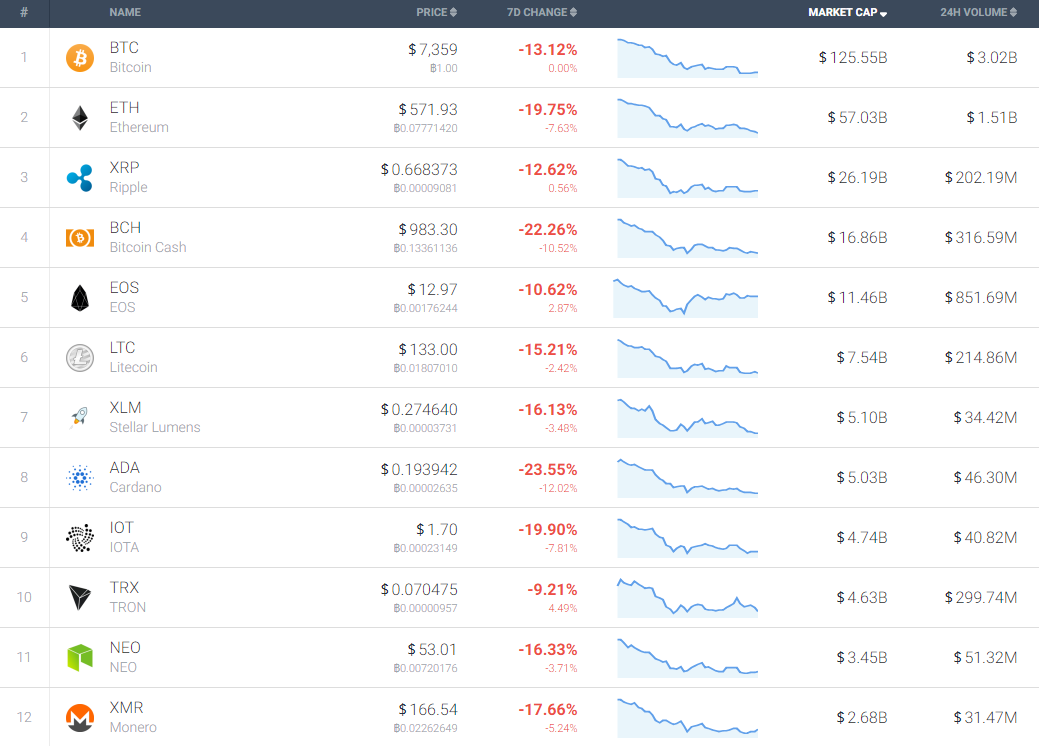
Task: Click the $3.02B volume value
Action: [x=992, y=58]
